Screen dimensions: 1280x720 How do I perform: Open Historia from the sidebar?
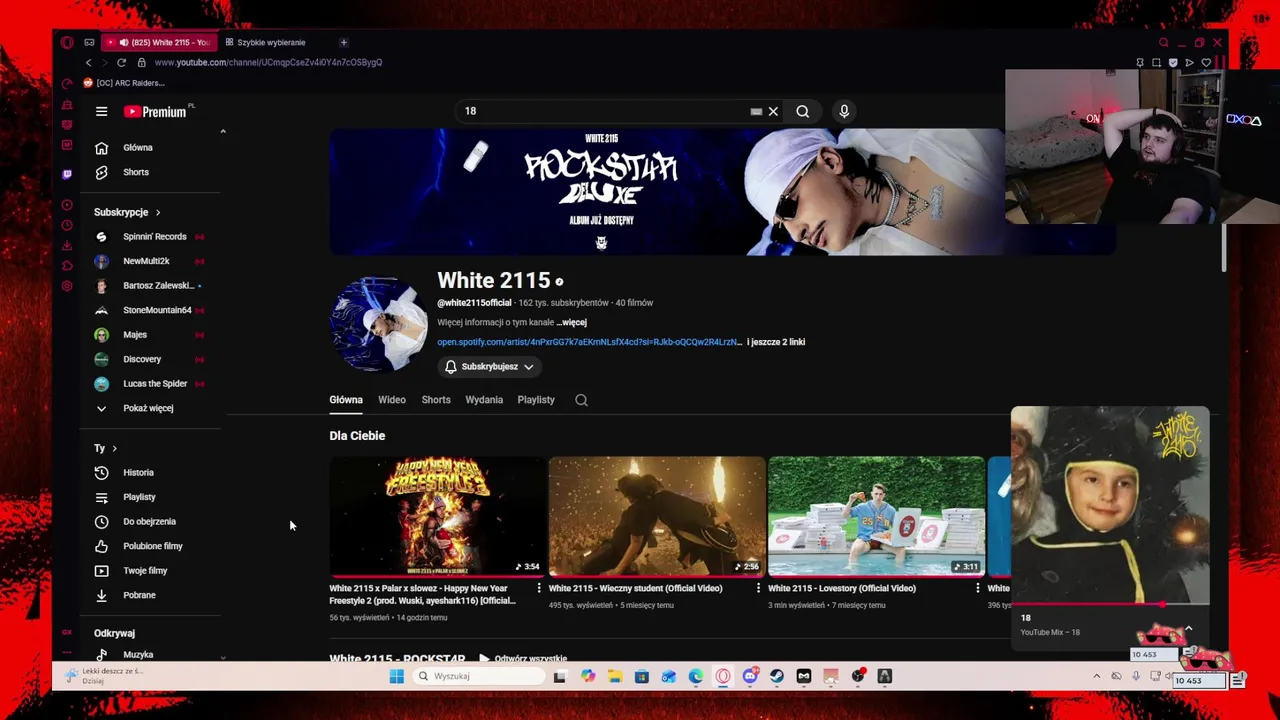(138, 473)
